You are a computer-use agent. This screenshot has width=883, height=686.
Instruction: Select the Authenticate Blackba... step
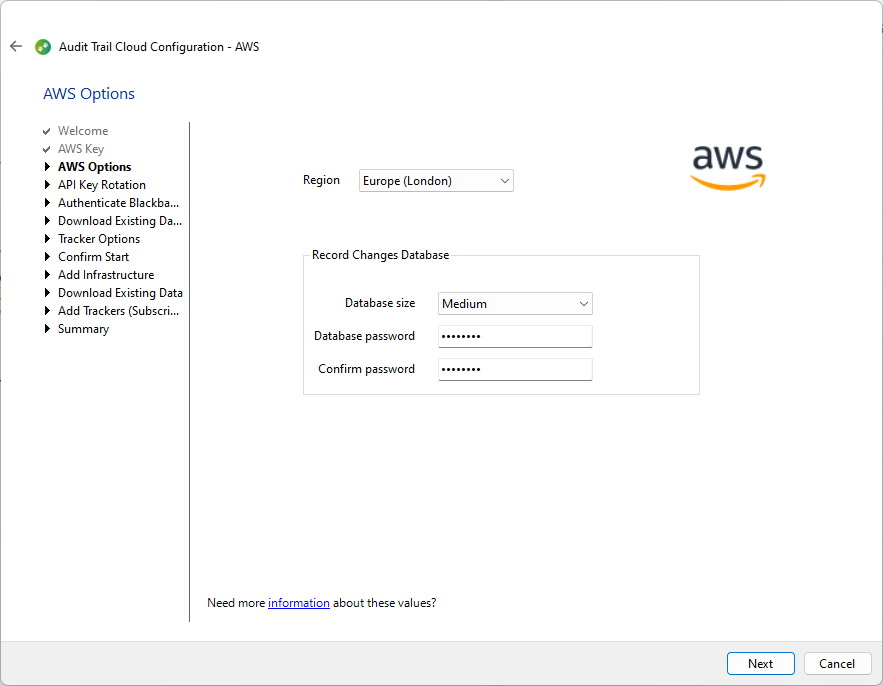click(118, 203)
